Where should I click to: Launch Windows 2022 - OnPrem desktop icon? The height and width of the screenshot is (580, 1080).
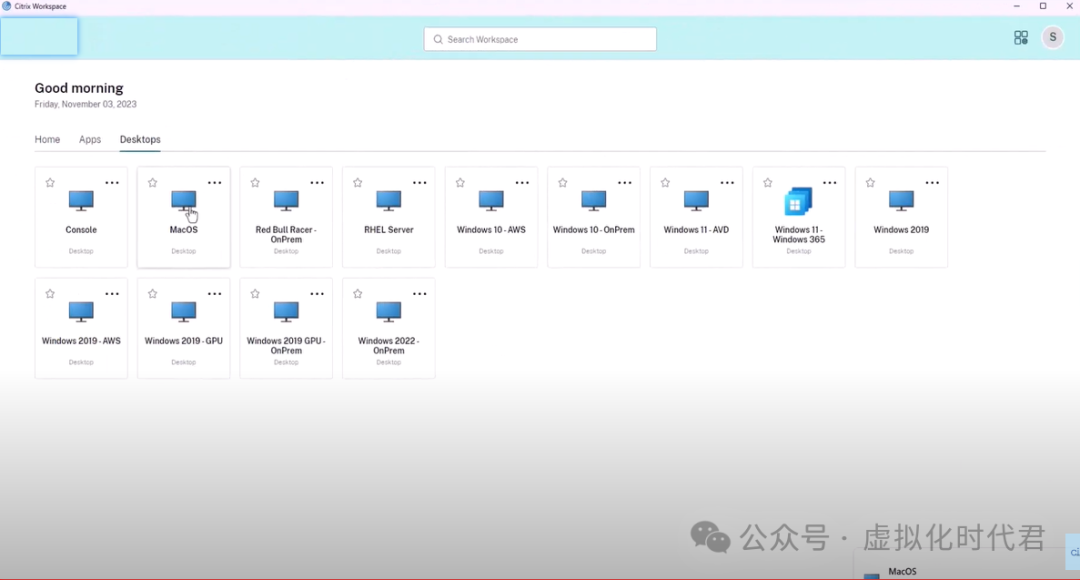(388, 311)
